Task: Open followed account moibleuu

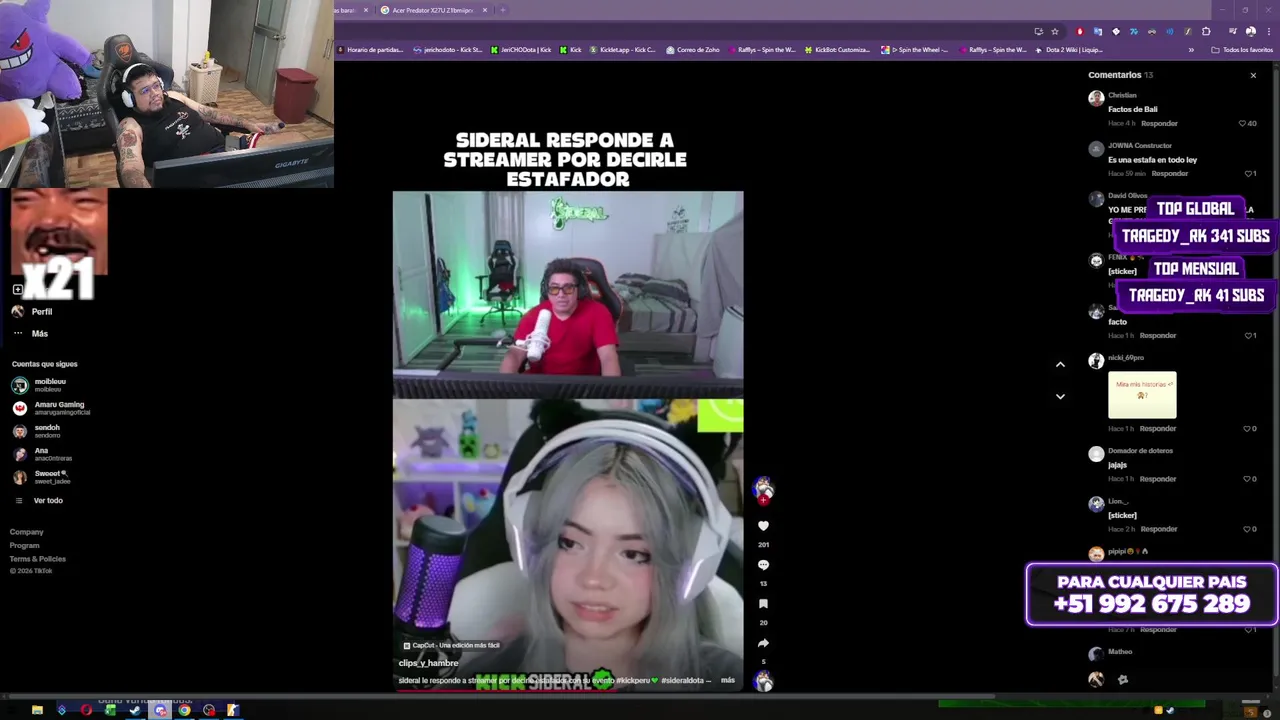Action: 40,385
